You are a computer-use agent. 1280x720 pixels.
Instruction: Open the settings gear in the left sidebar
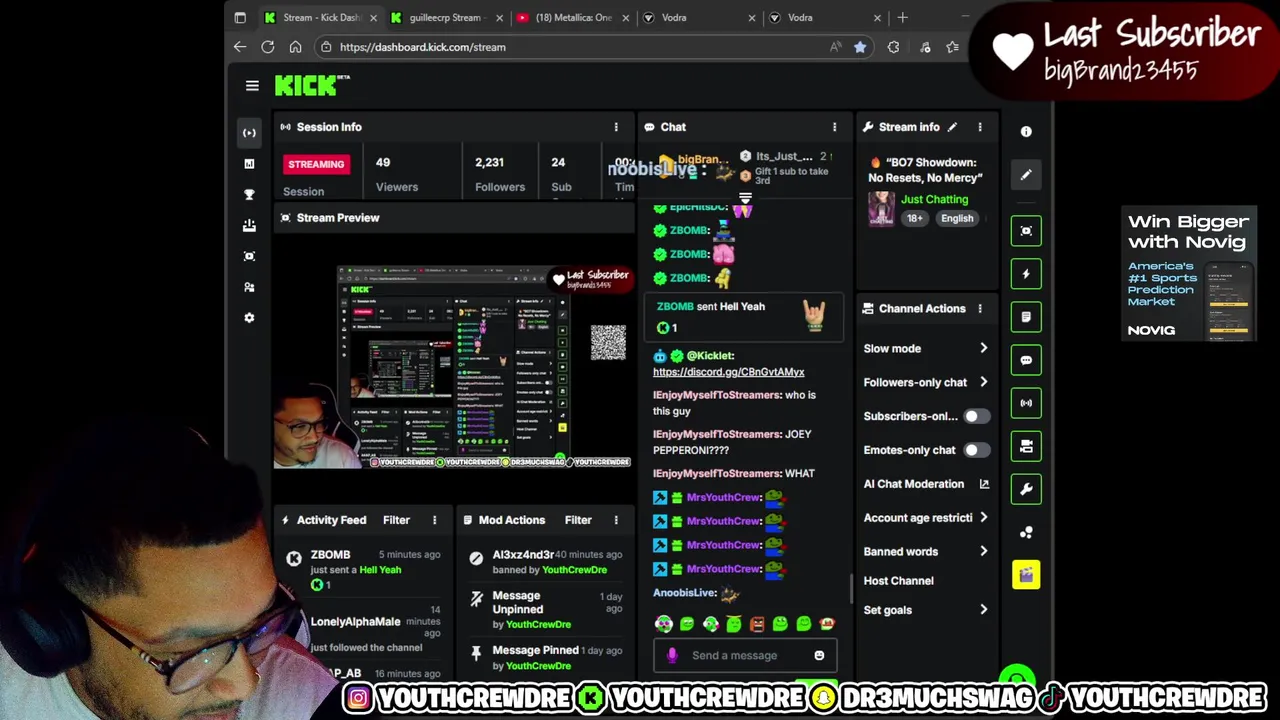249,318
